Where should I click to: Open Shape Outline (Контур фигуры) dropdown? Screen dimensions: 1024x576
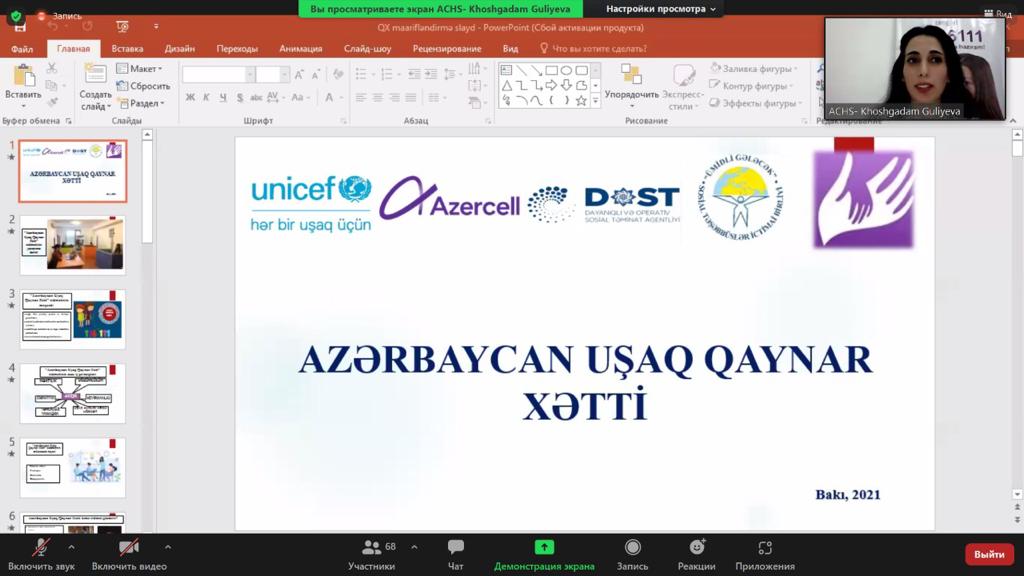tap(752, 86)
